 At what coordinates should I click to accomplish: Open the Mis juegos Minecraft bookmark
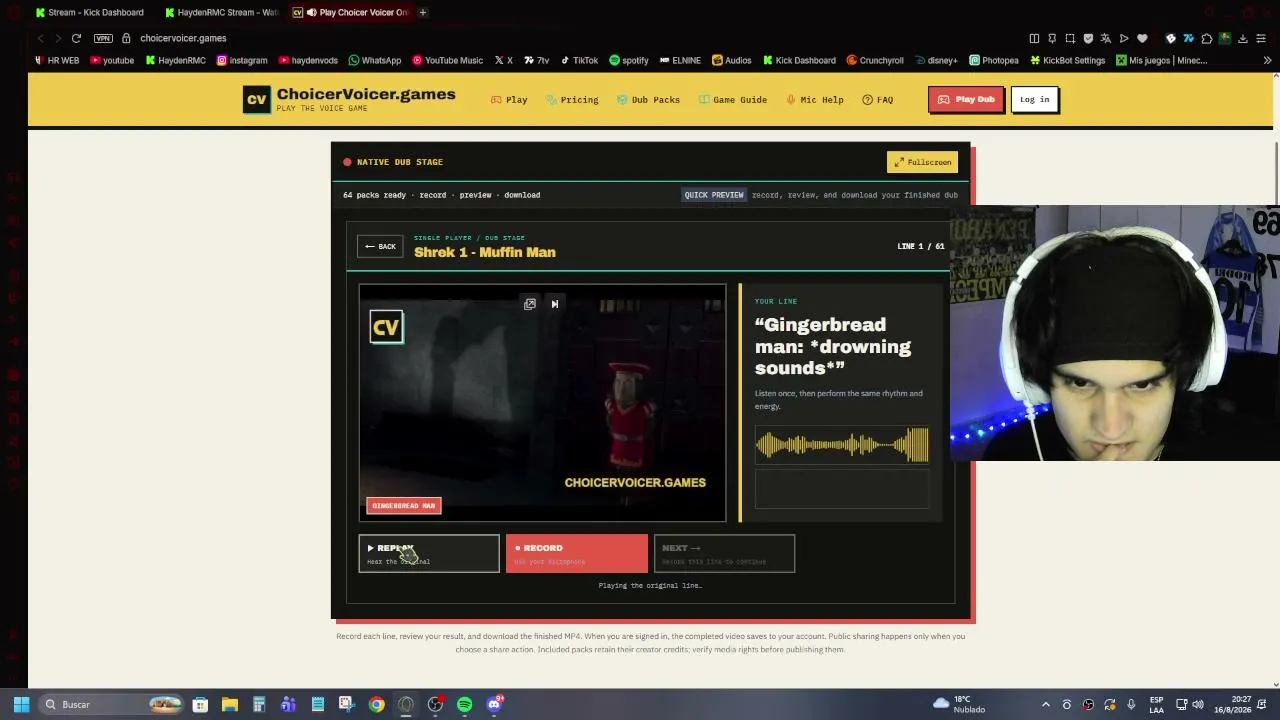tap(1161, 60)
